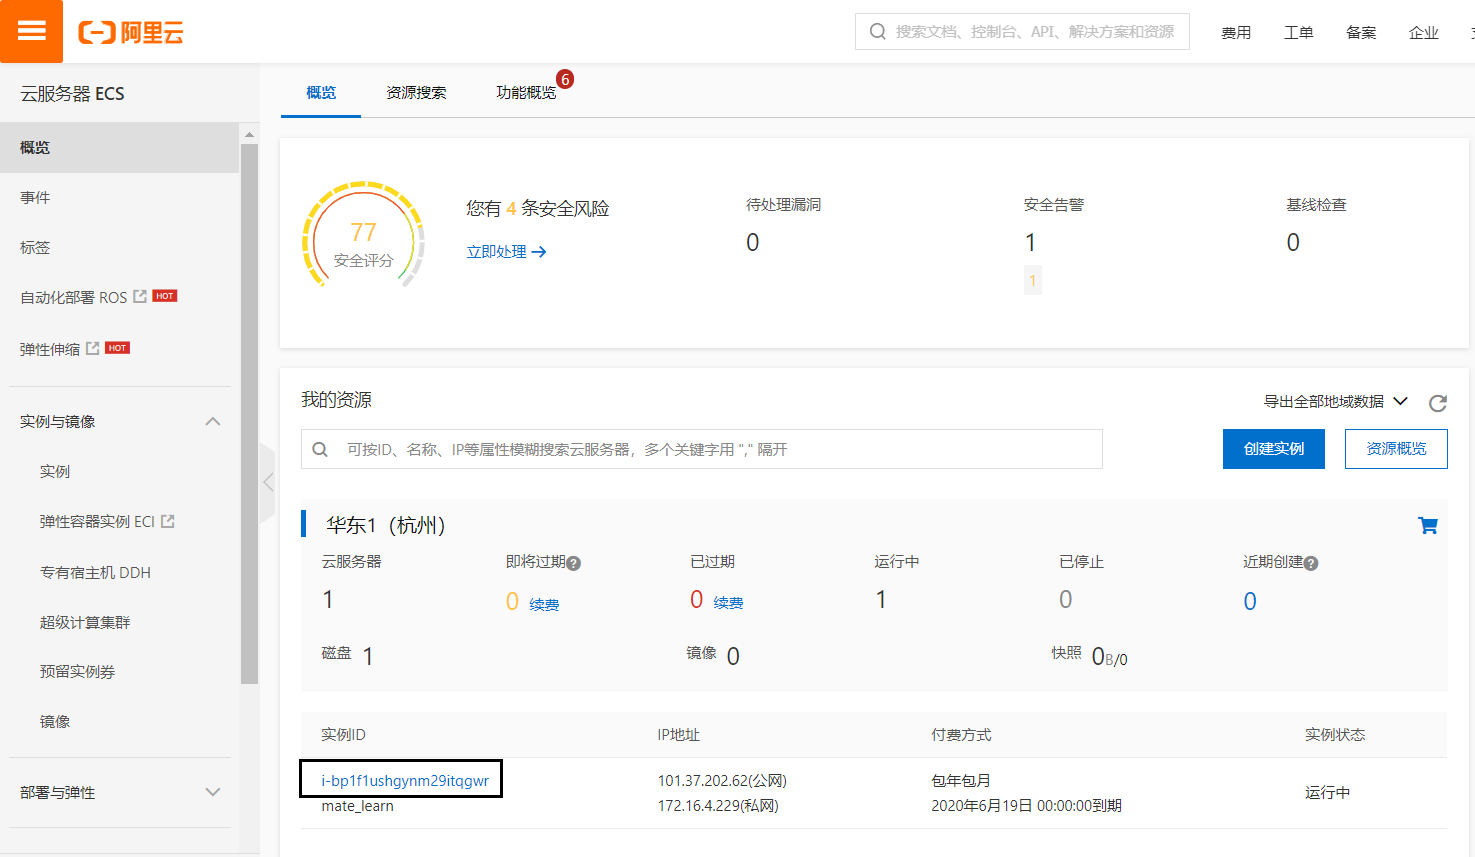Click the external link icon next to 弹性容器实例 ECI

(x=168, y=521)
